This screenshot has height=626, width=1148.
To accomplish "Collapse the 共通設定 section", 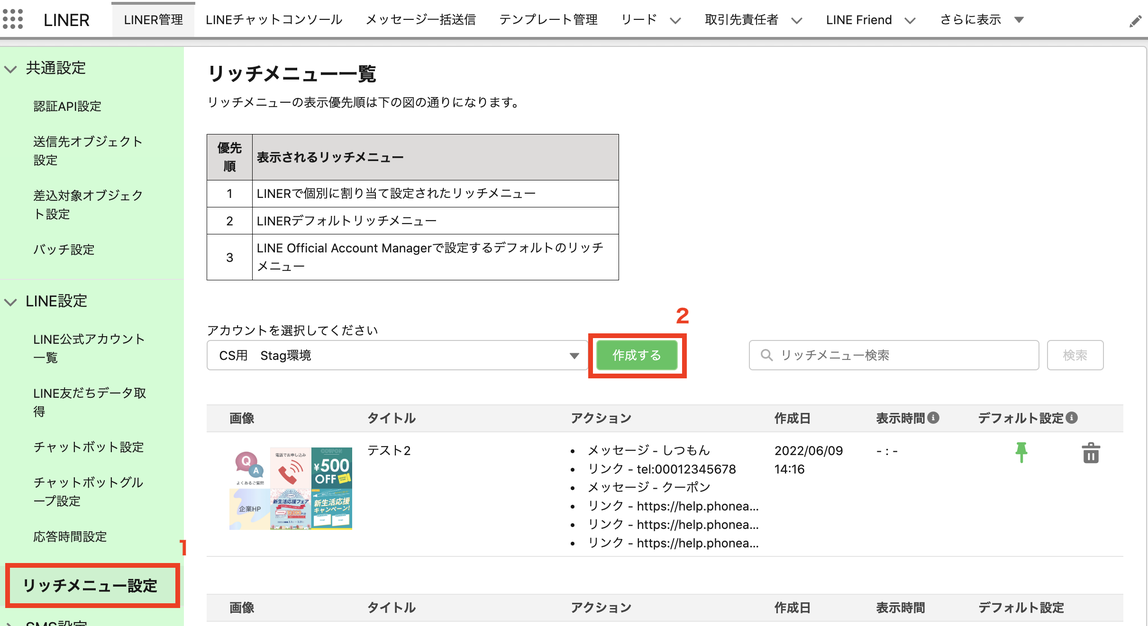I will (11, 69).
